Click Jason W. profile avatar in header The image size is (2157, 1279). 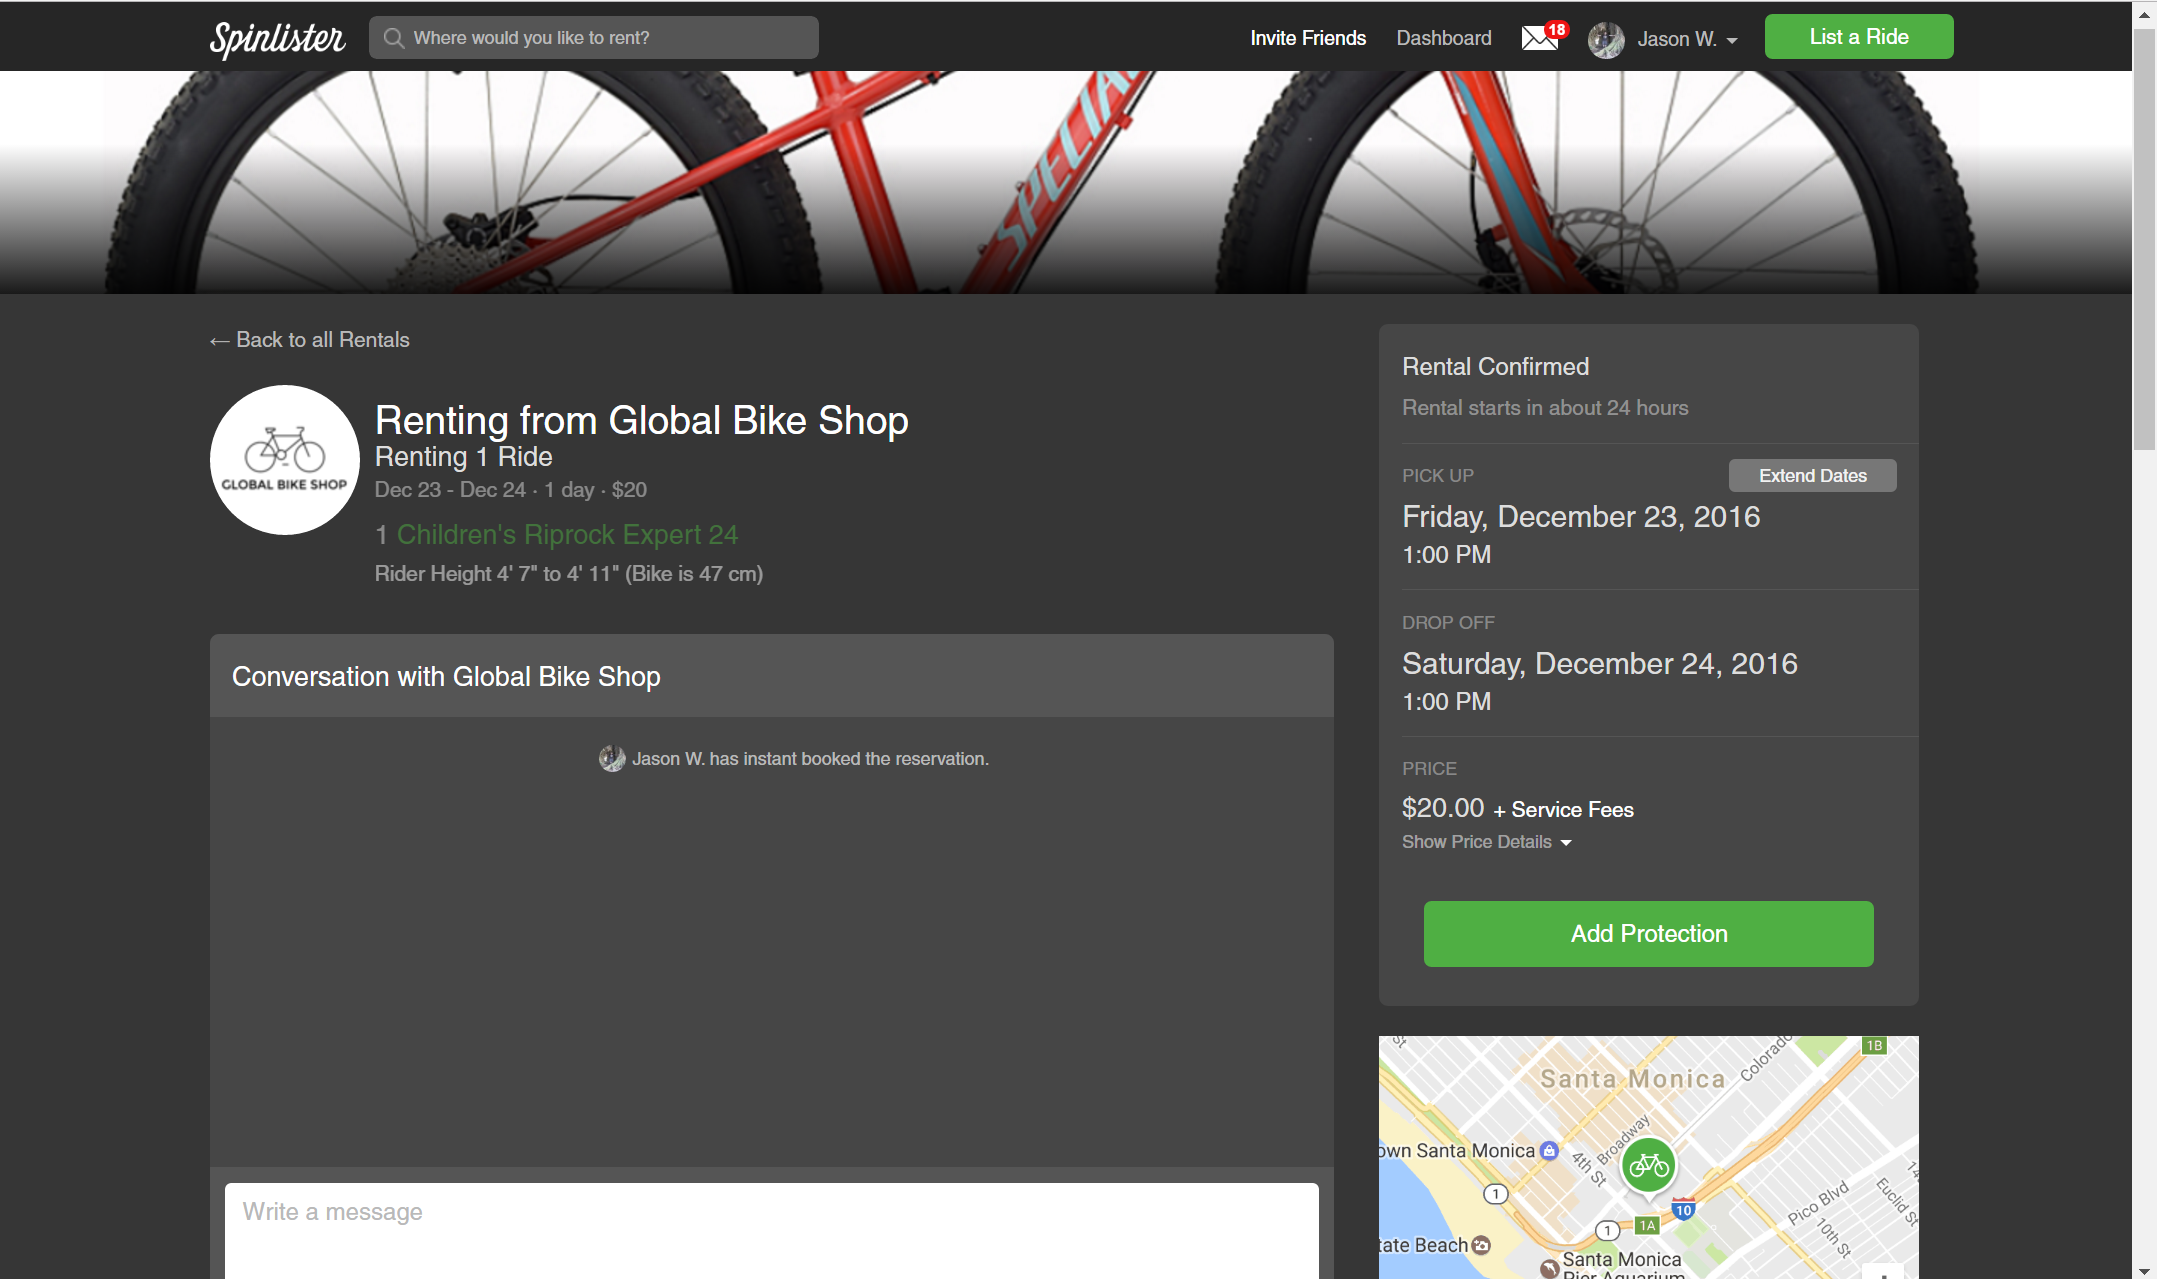point(1606,40)
